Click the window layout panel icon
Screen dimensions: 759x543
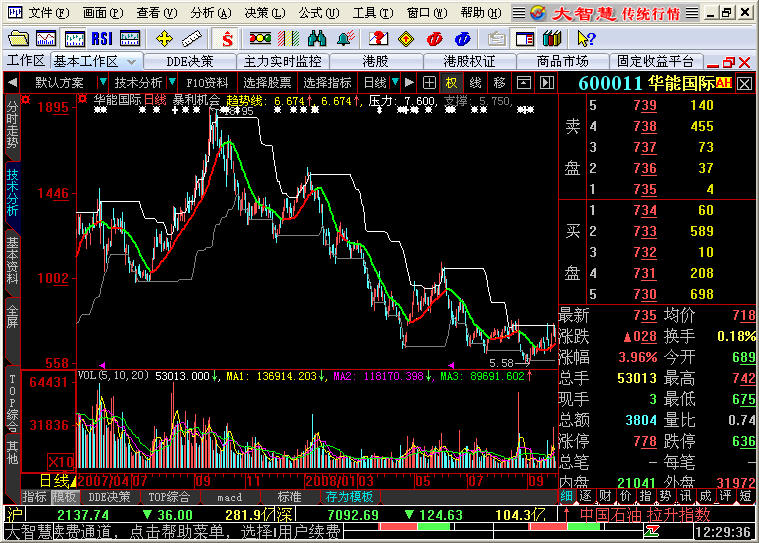point(525,38)
